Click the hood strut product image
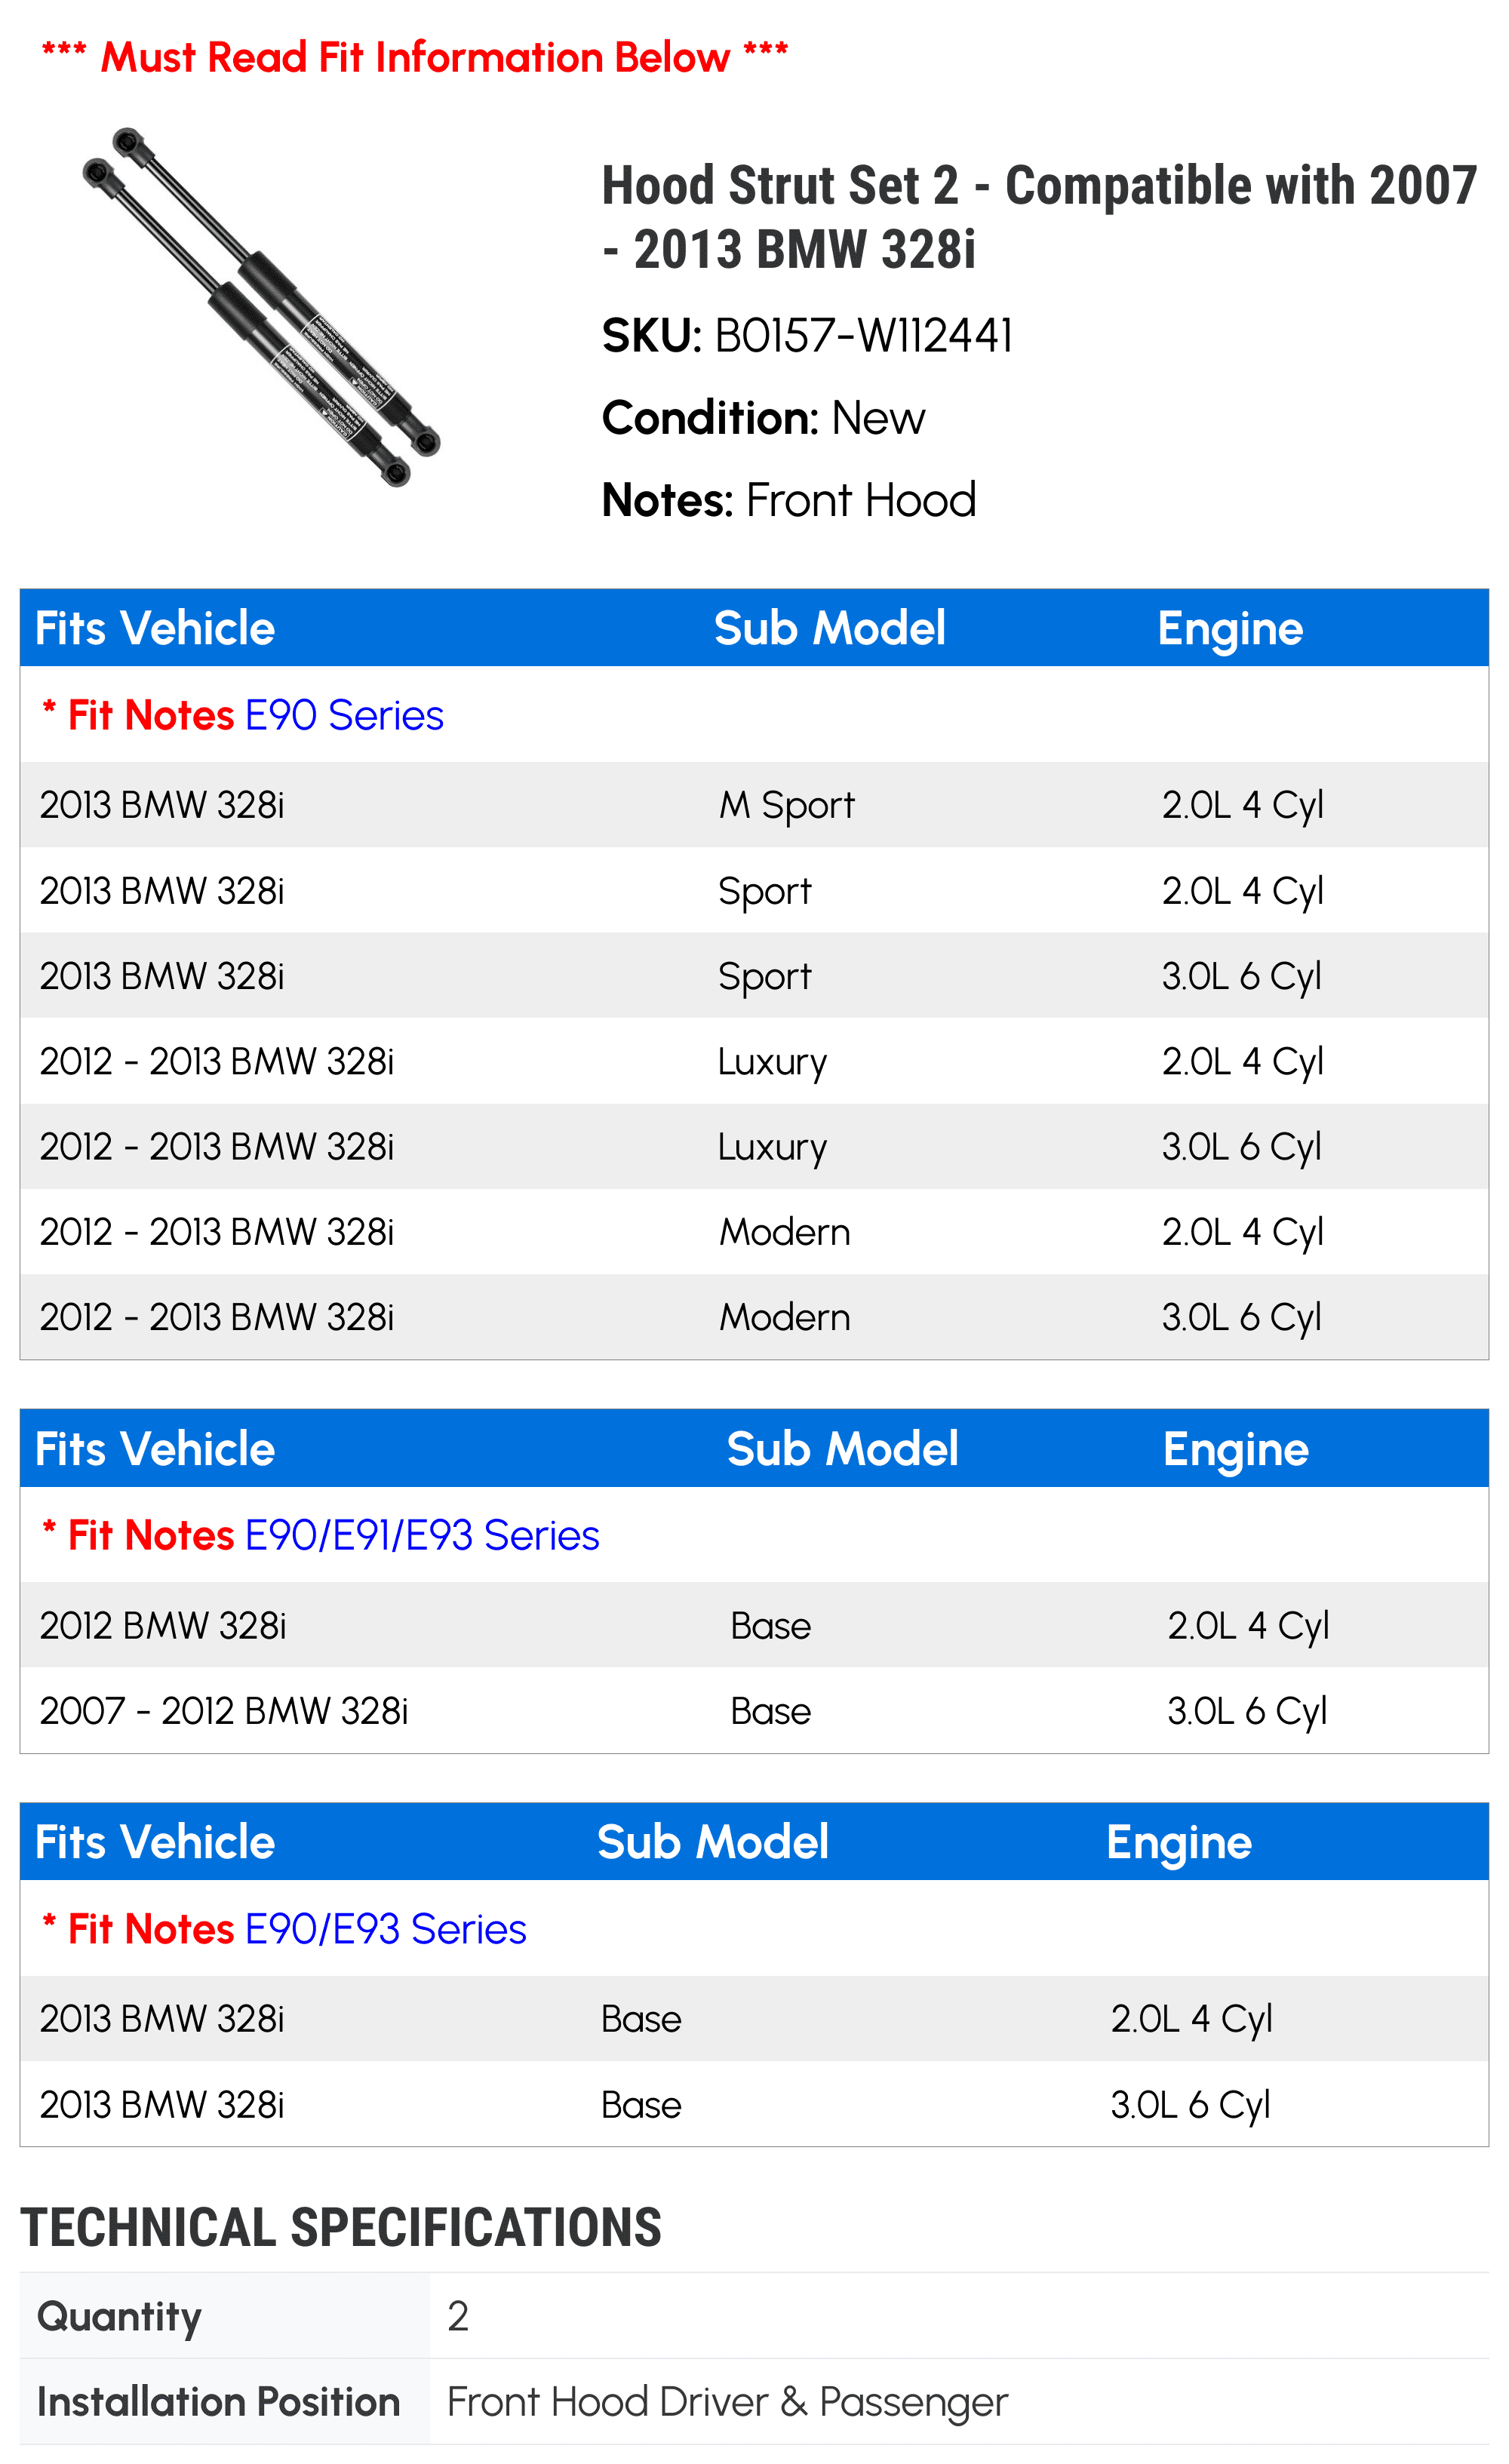 pyautogui.click(x=261, y=307)
